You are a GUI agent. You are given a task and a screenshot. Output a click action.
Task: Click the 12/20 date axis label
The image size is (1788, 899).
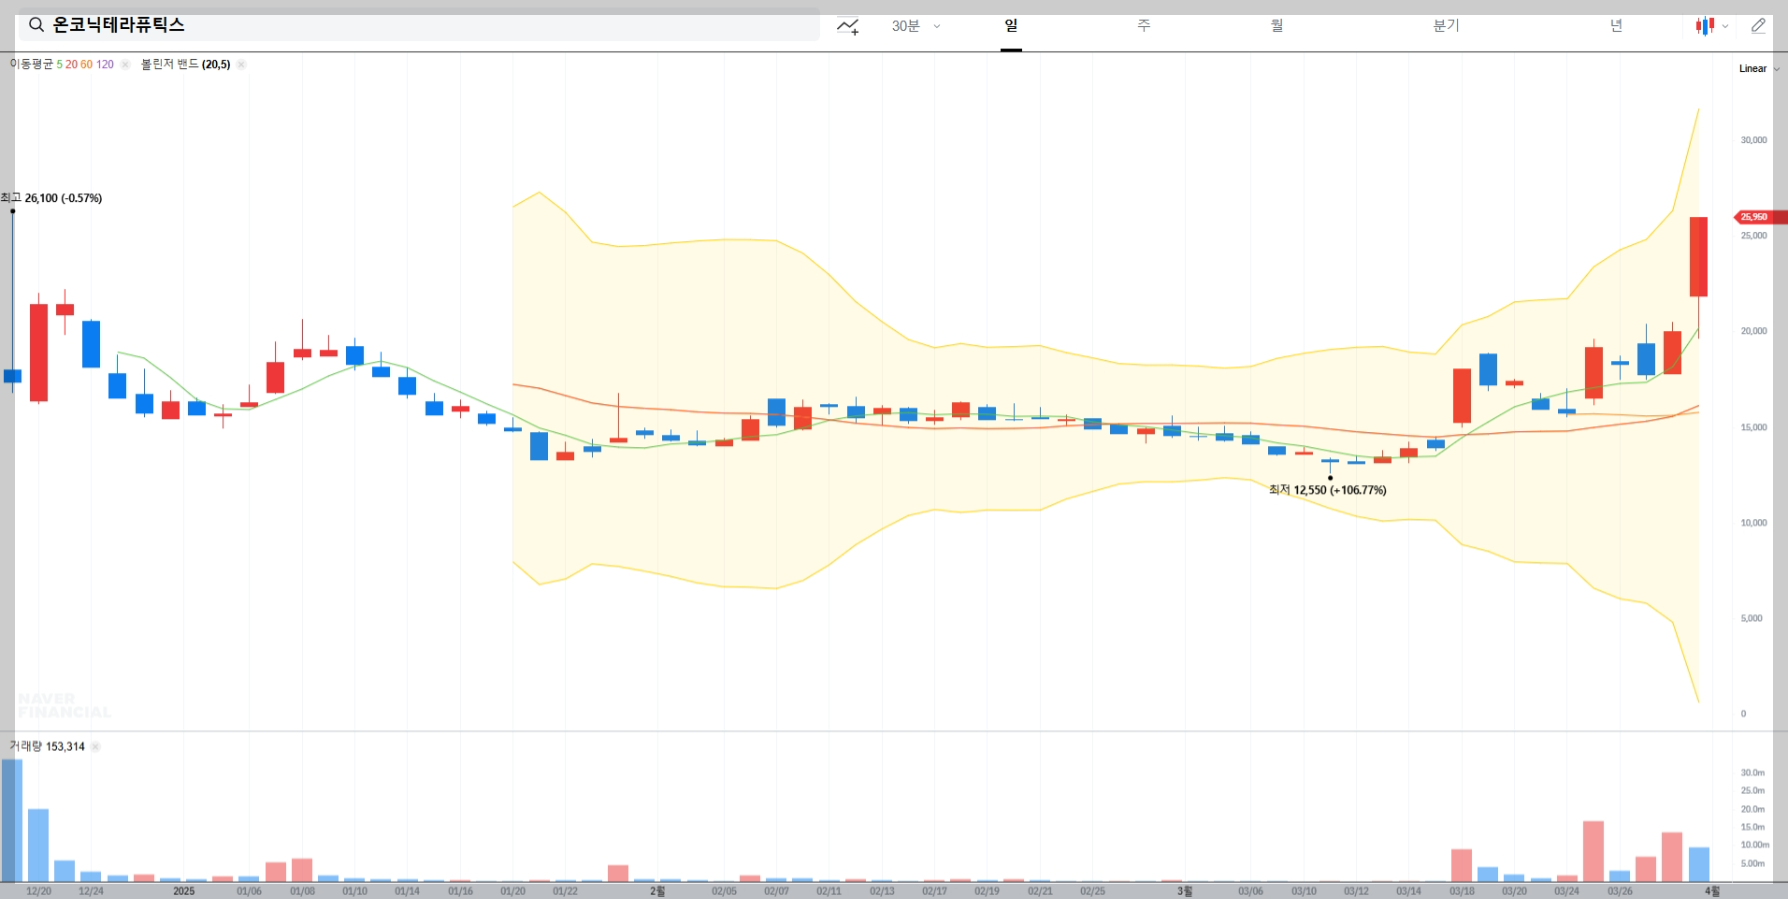point(38,891)
